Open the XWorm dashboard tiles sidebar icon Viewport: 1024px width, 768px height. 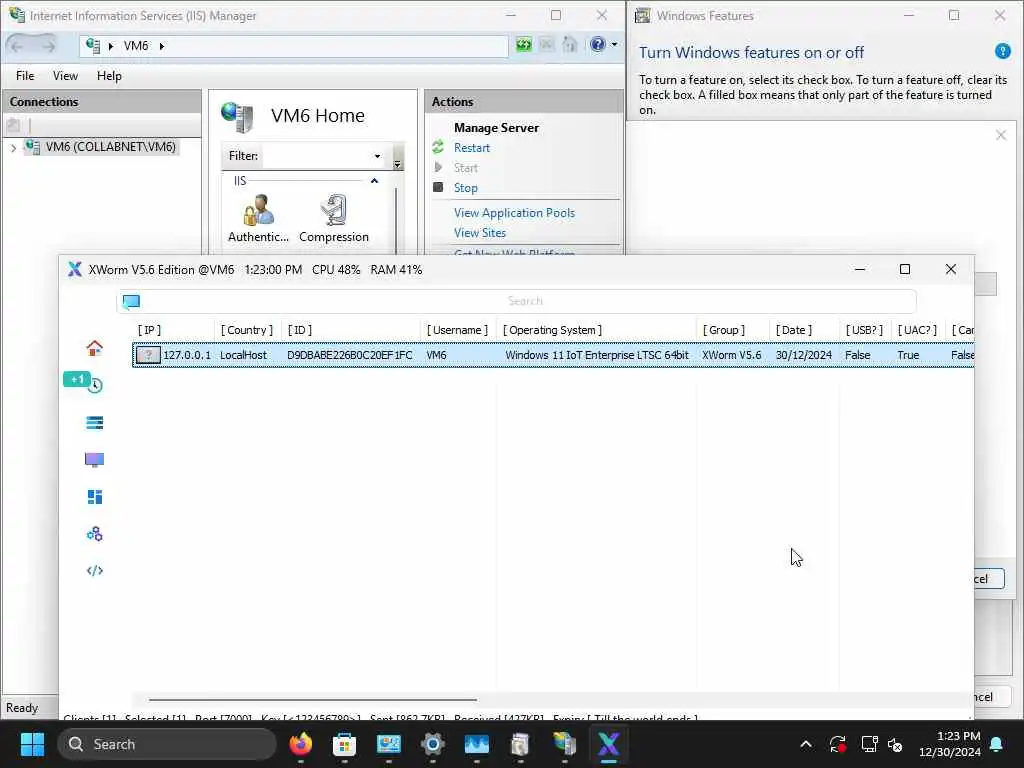(x=95, y=497)
